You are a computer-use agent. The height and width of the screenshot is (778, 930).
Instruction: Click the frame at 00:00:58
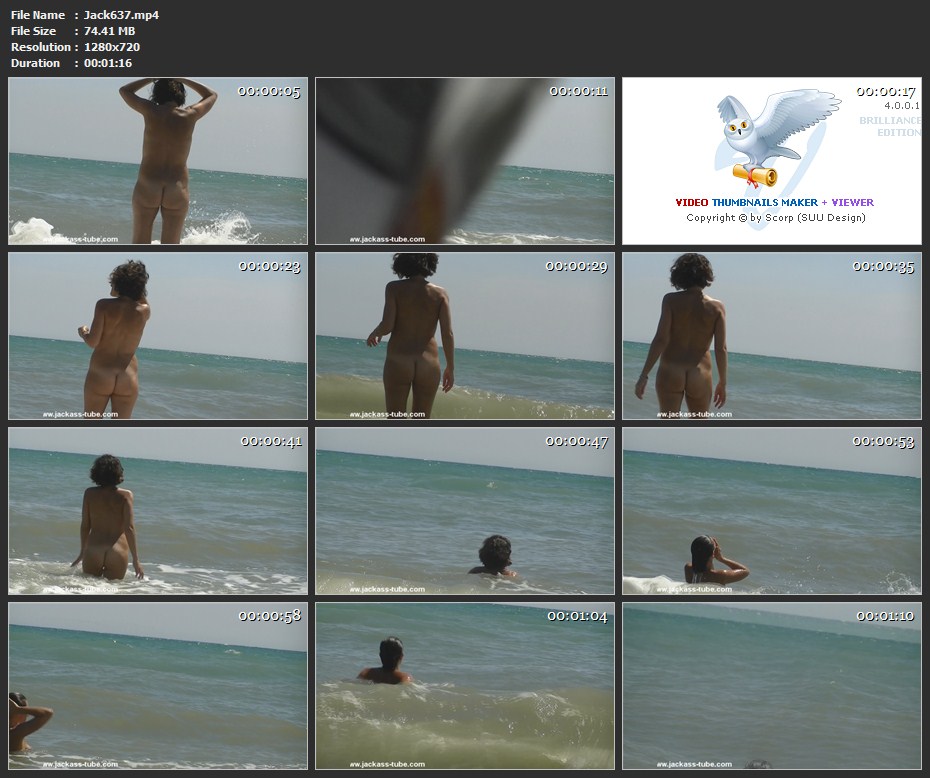158,686
